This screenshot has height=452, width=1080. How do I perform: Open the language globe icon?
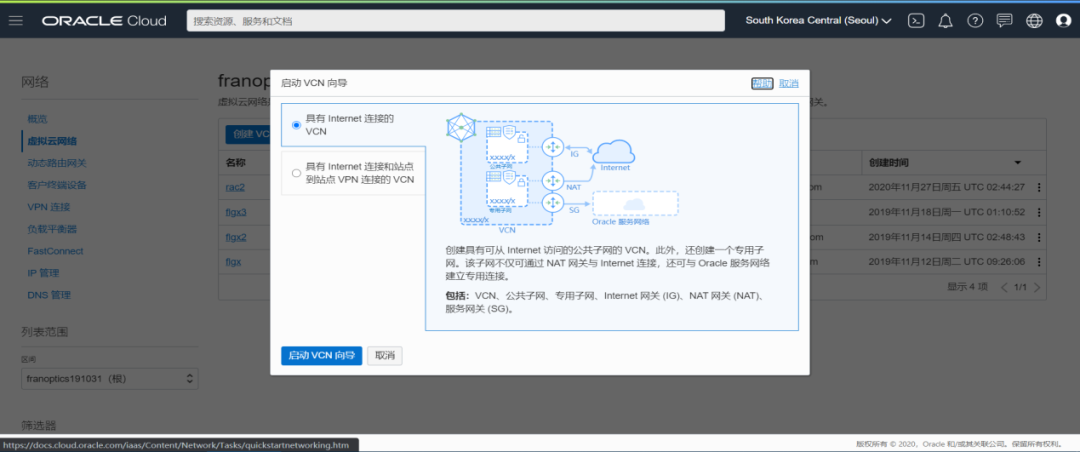(x=1034, y=21)
